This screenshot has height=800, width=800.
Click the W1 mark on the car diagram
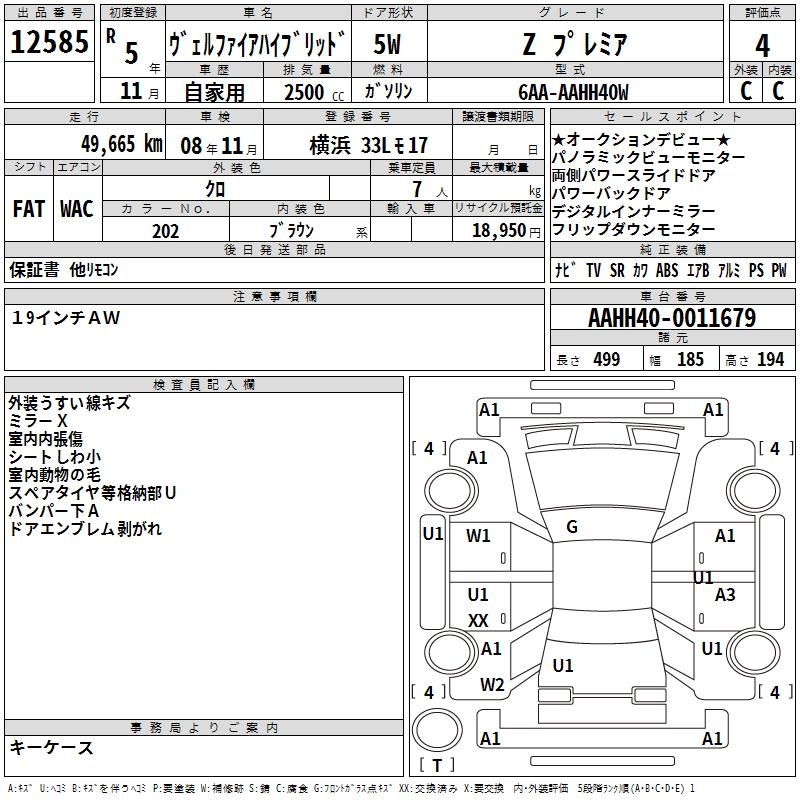coord(479,536)
